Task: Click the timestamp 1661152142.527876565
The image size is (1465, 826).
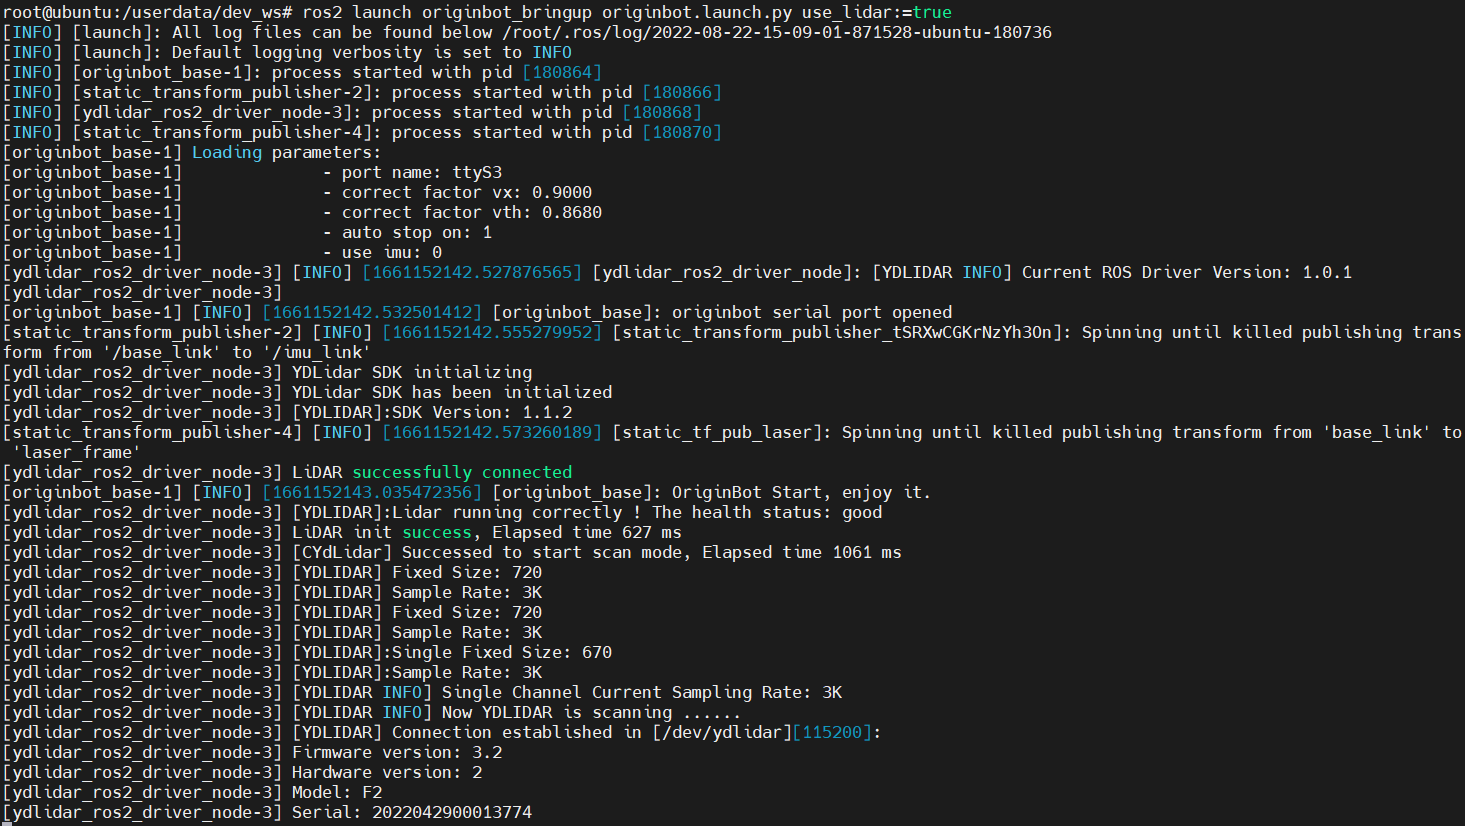Action: tap(472, 272)
